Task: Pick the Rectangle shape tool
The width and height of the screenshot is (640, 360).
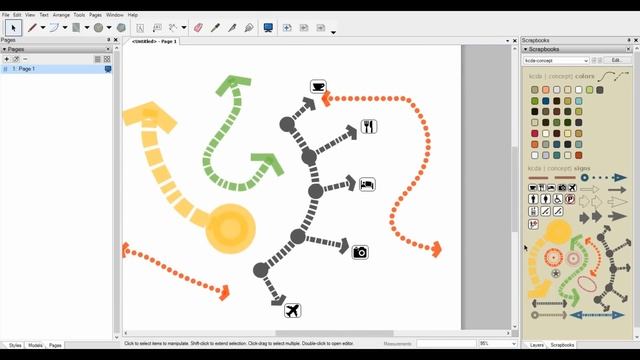Action: 76,28
